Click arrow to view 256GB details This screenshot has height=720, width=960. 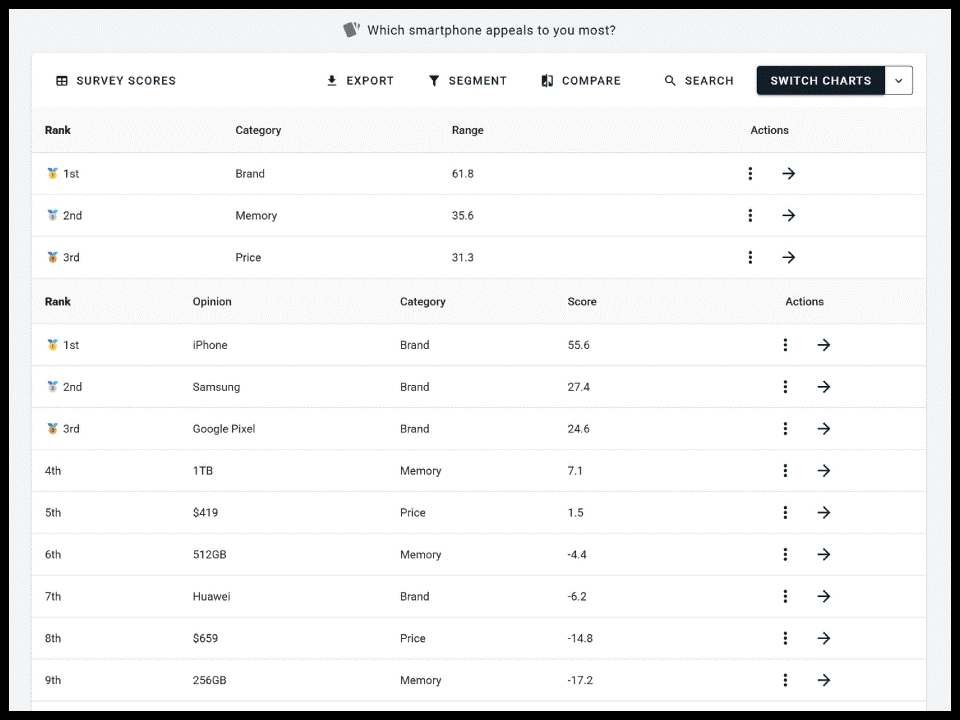823,680
